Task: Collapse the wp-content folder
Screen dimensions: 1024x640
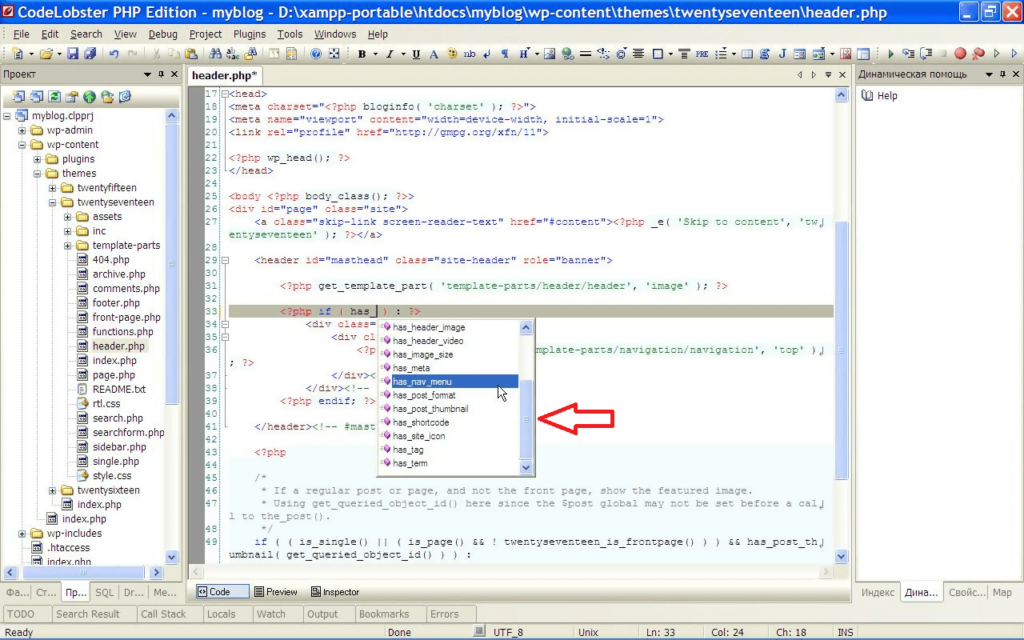Action: click(x=22, y=144)
